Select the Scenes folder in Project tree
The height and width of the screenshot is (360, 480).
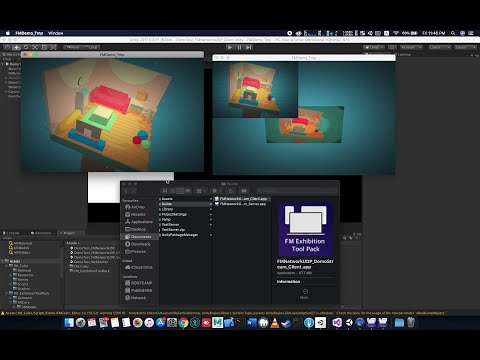[x=21, y=280]
